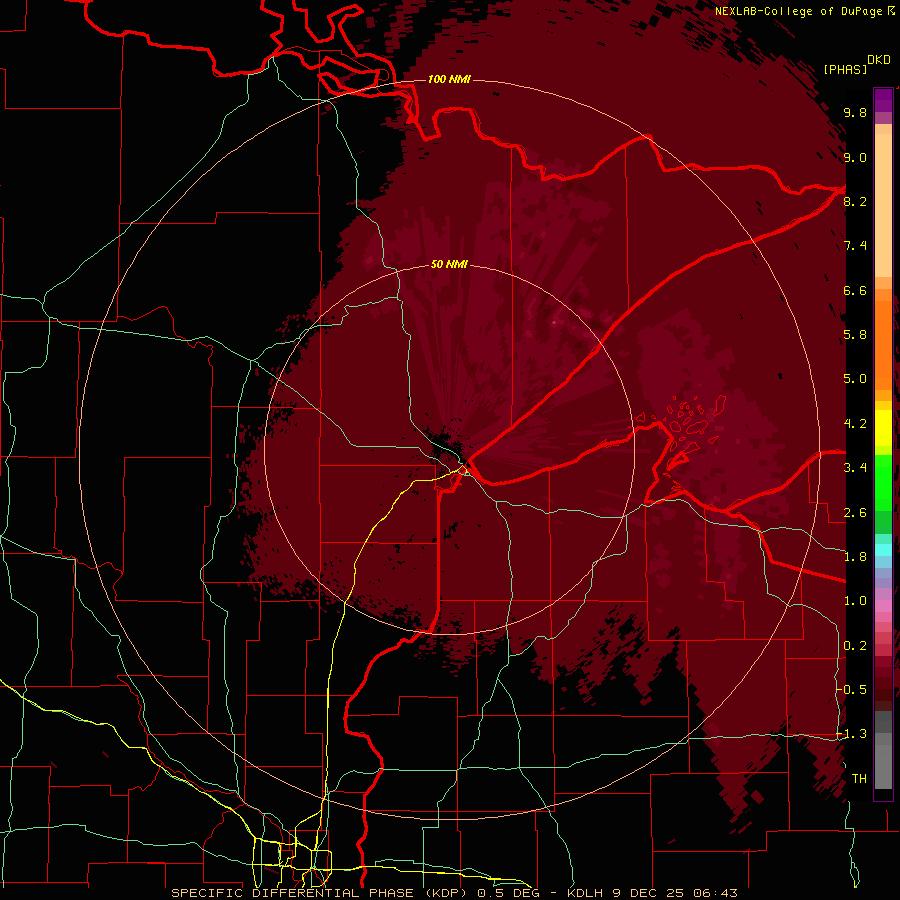Click the 4.2 value on the color scale
900x900 pixels.
pos(855,424)
